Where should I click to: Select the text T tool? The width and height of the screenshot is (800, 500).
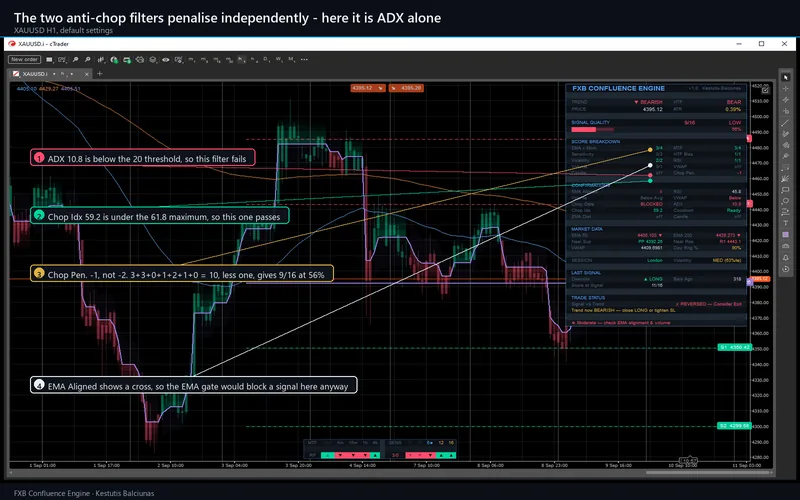[785, 222]
